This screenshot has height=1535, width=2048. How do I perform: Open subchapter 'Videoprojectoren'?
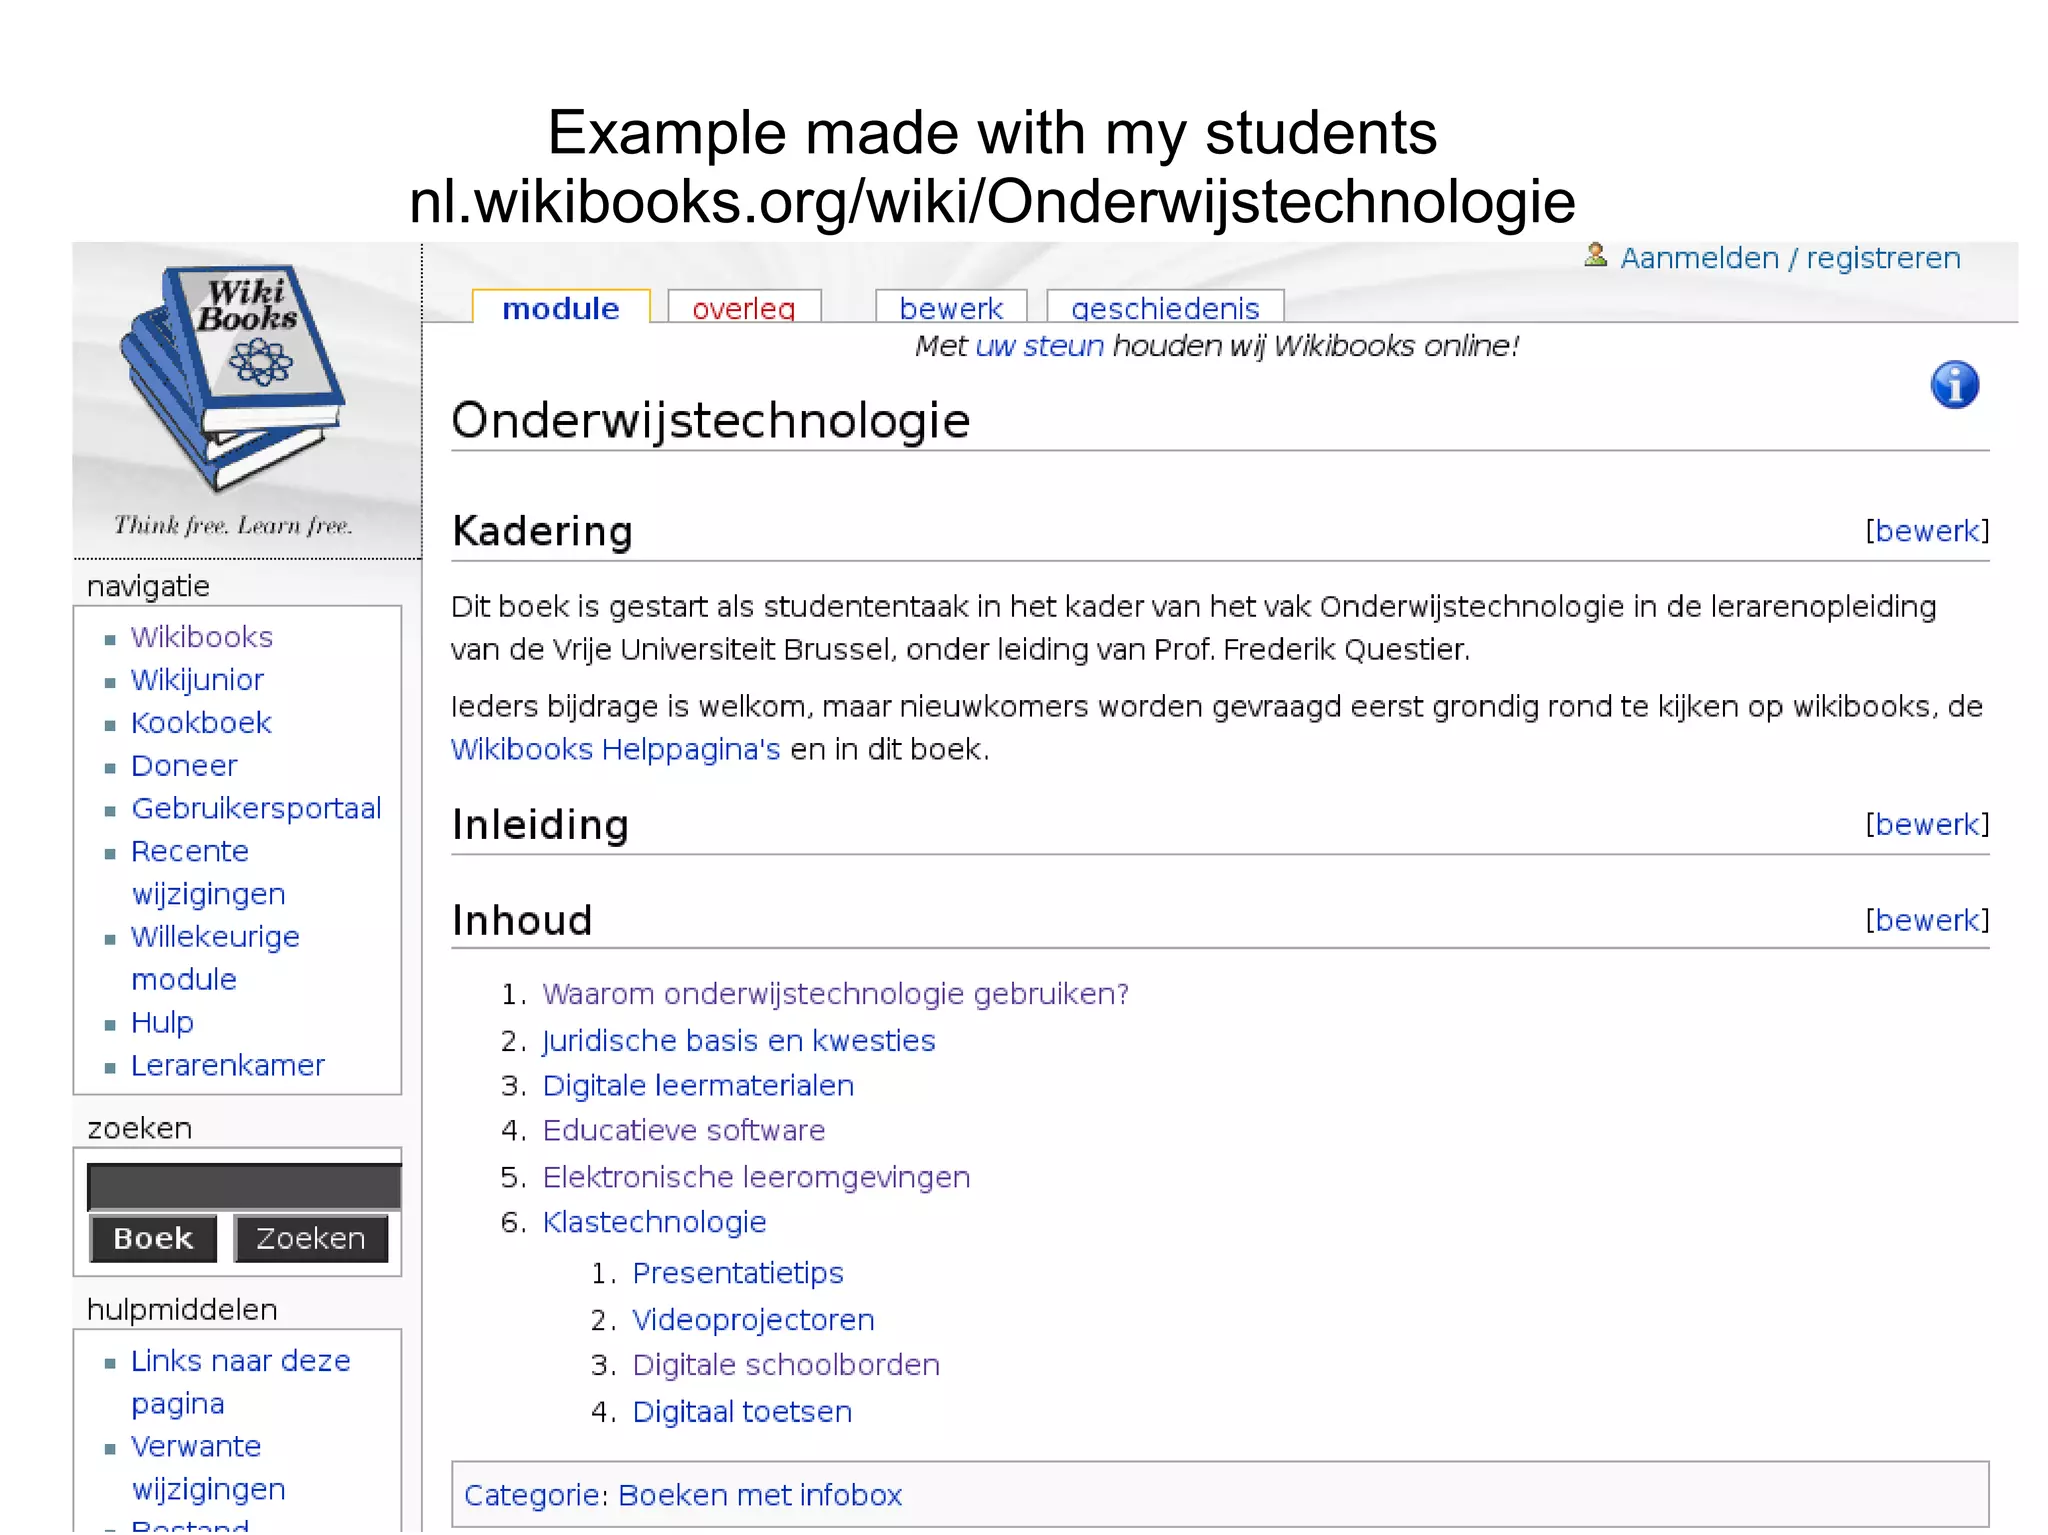click(x=753, y=1321)
